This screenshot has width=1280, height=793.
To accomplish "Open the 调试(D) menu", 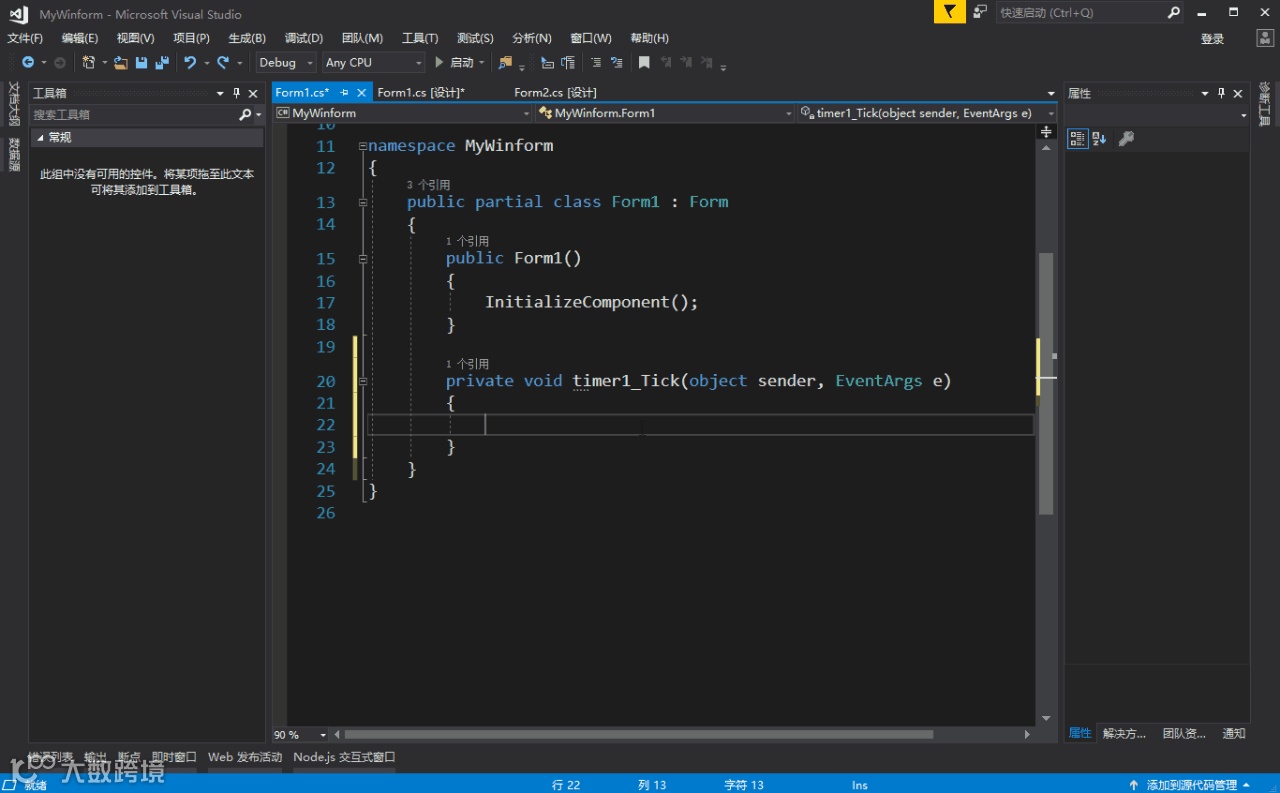I will point(304,38).
